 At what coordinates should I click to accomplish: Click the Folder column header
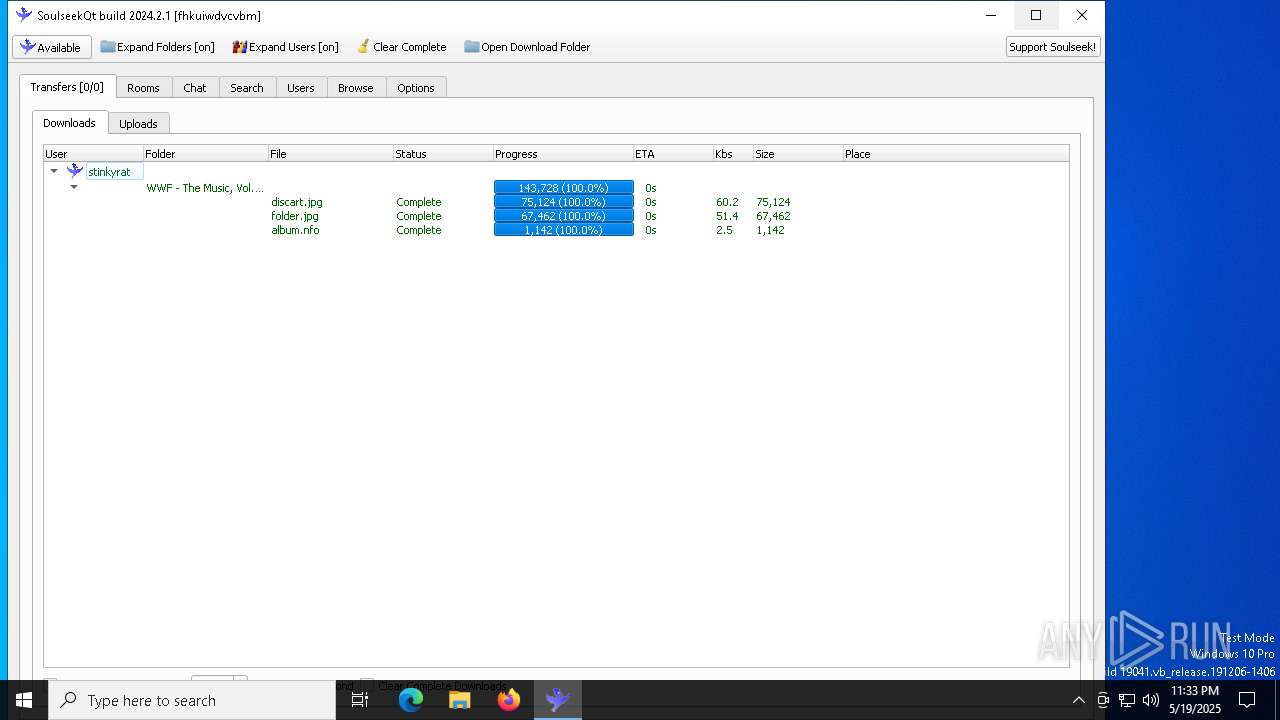(205, 154)
